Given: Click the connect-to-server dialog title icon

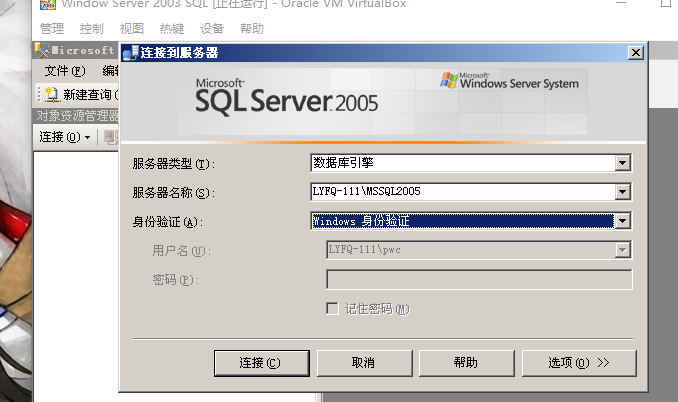Looking at the screenshot, I should pos(131,53).
